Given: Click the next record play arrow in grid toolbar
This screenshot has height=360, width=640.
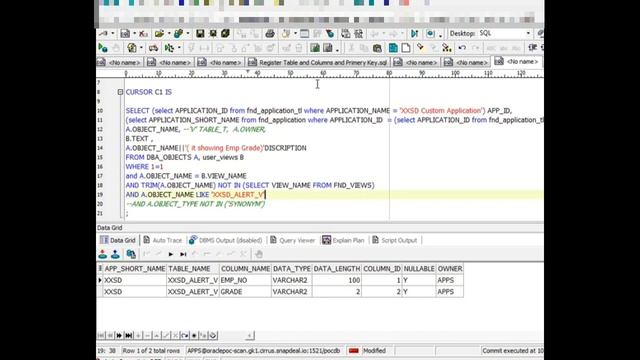Looking at the screenshot, I should tap(171, 254).
